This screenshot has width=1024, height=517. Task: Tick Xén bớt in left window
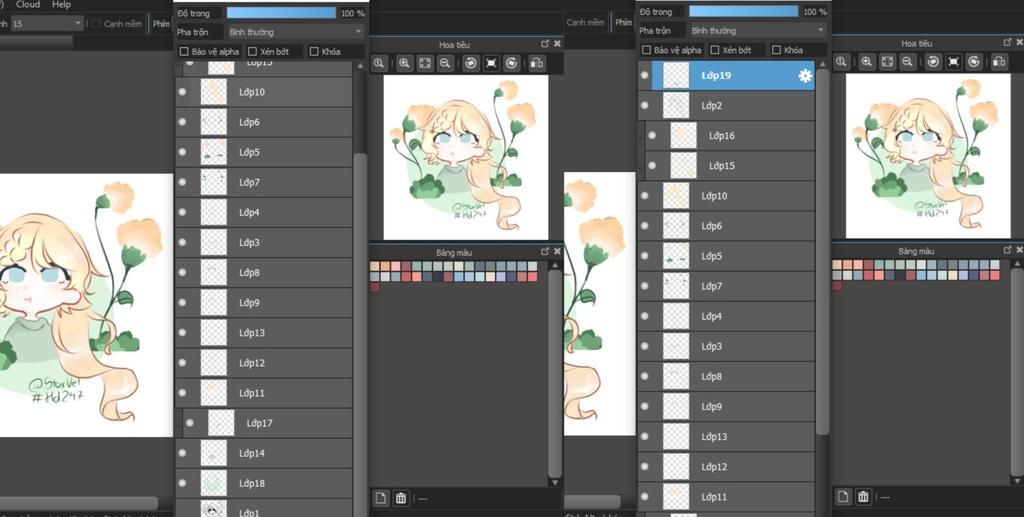point(253,52)
